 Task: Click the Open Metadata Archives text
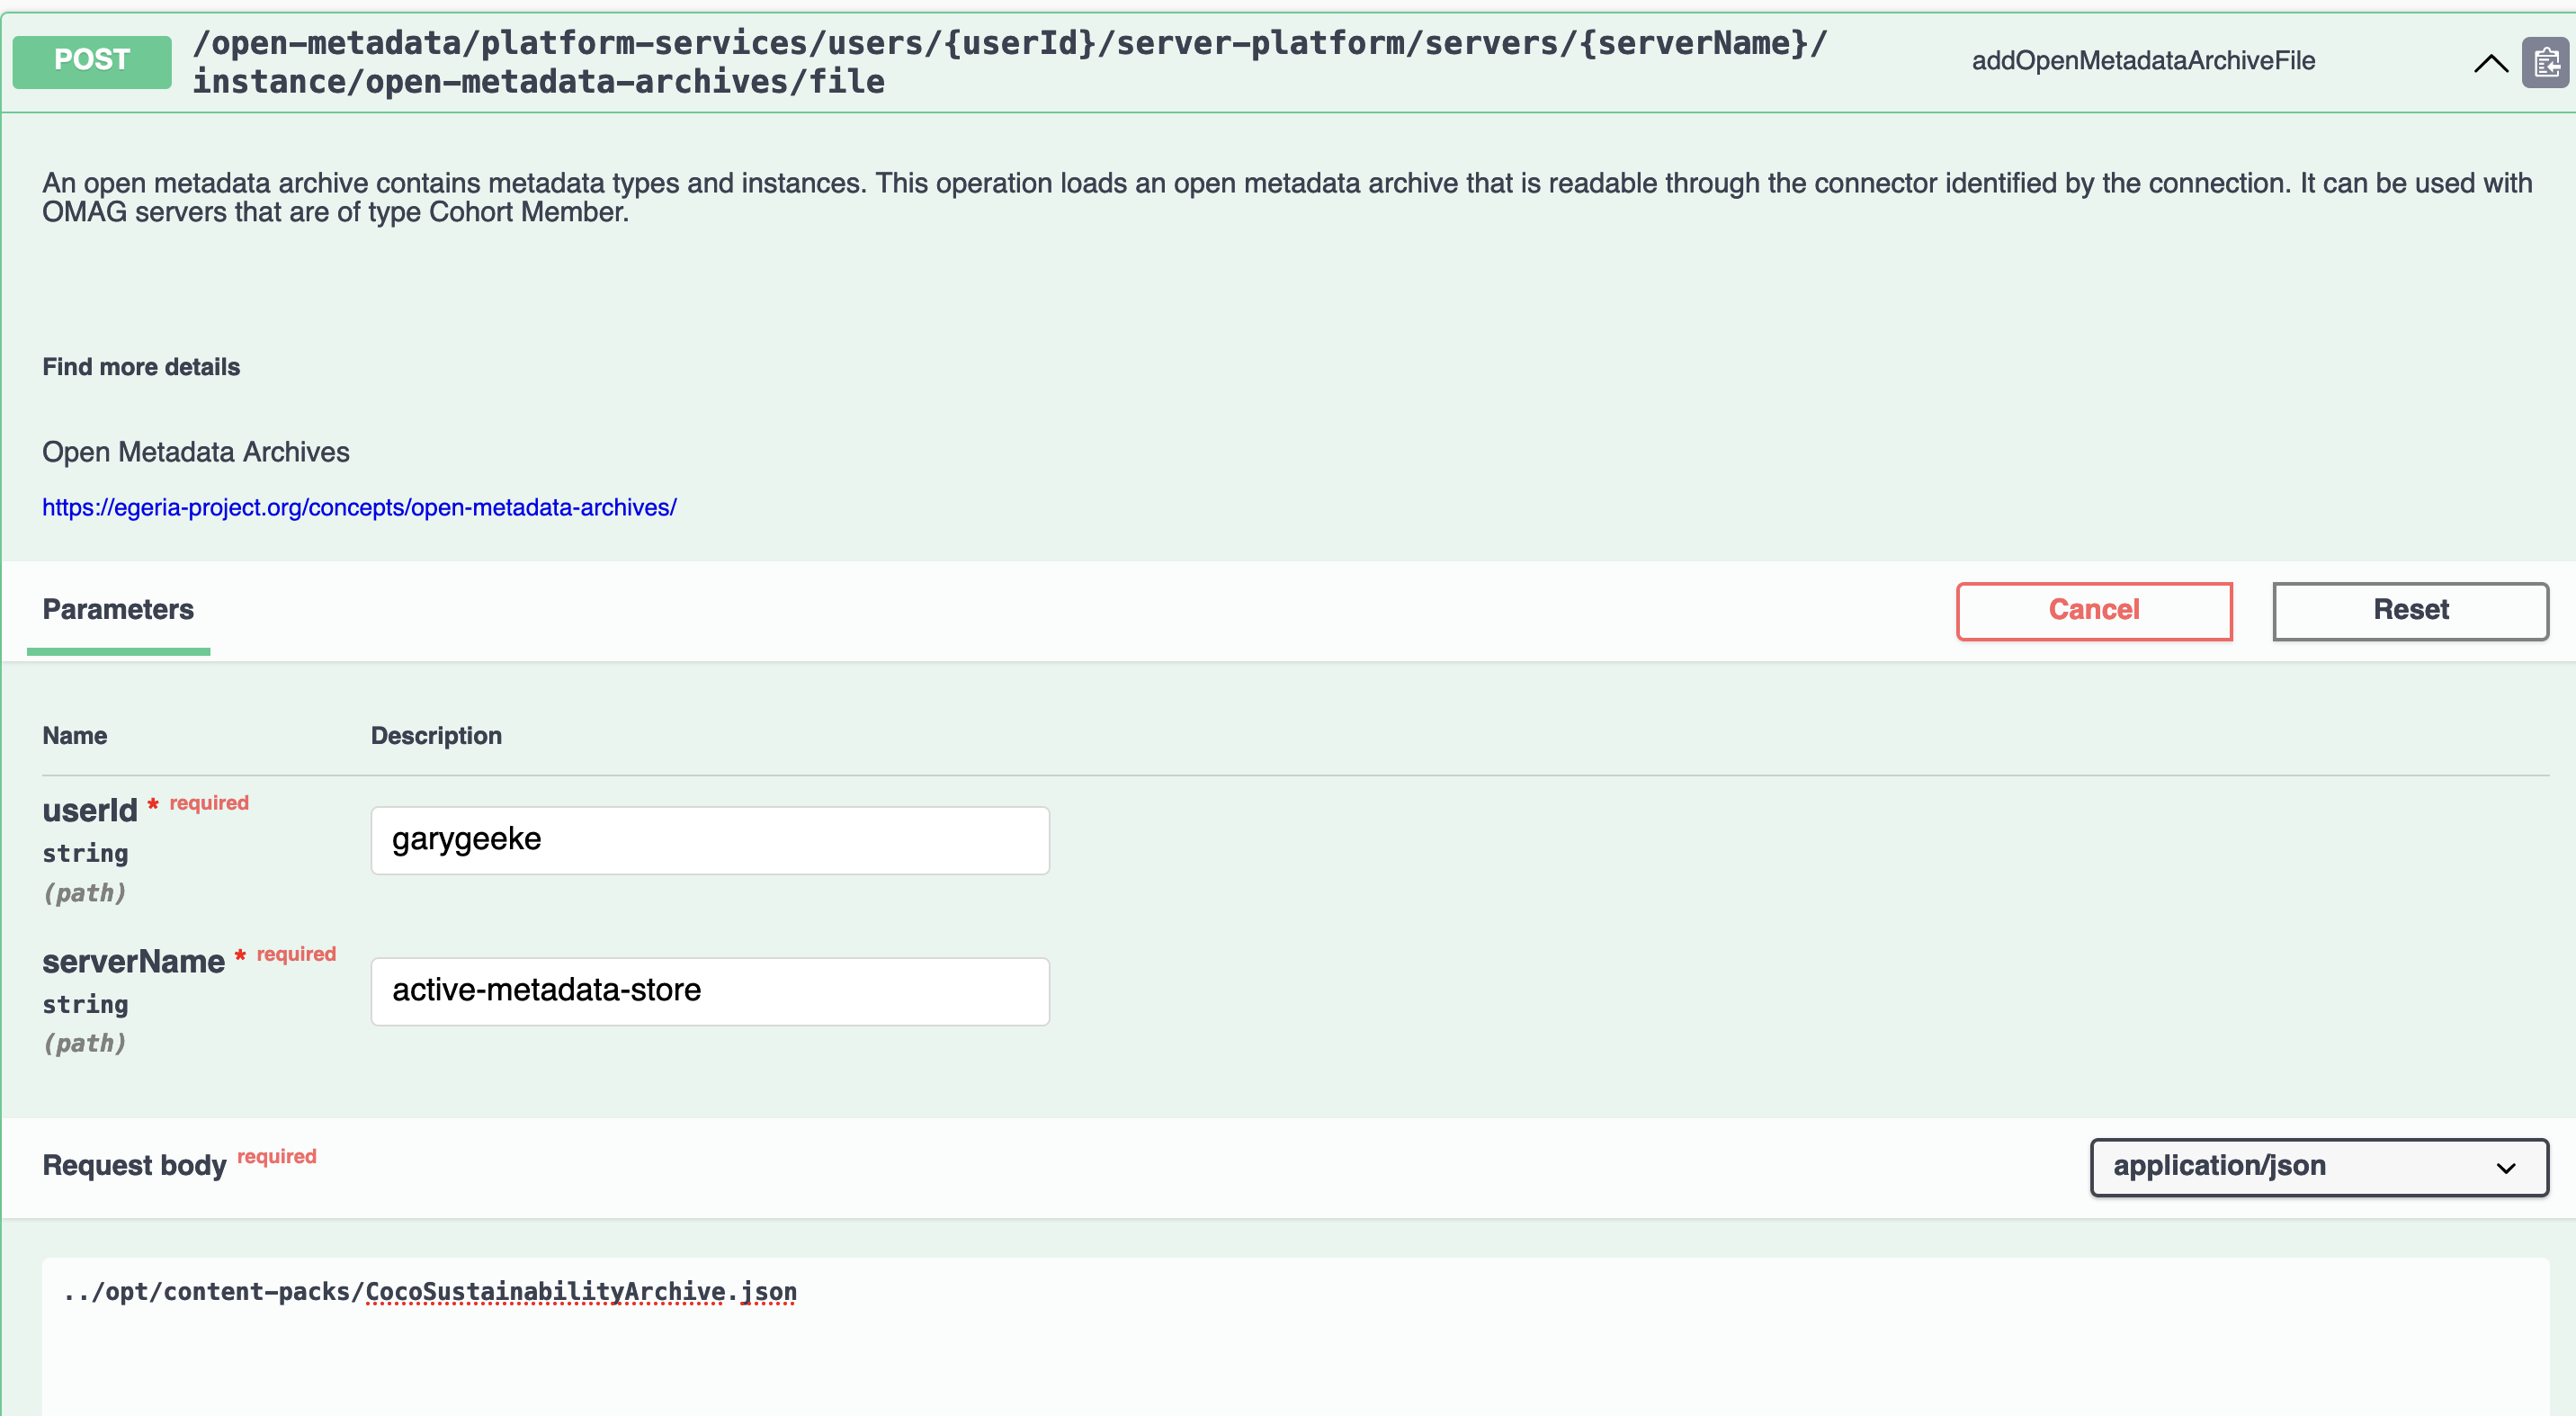pyautogui.click(x=196, y=452)
